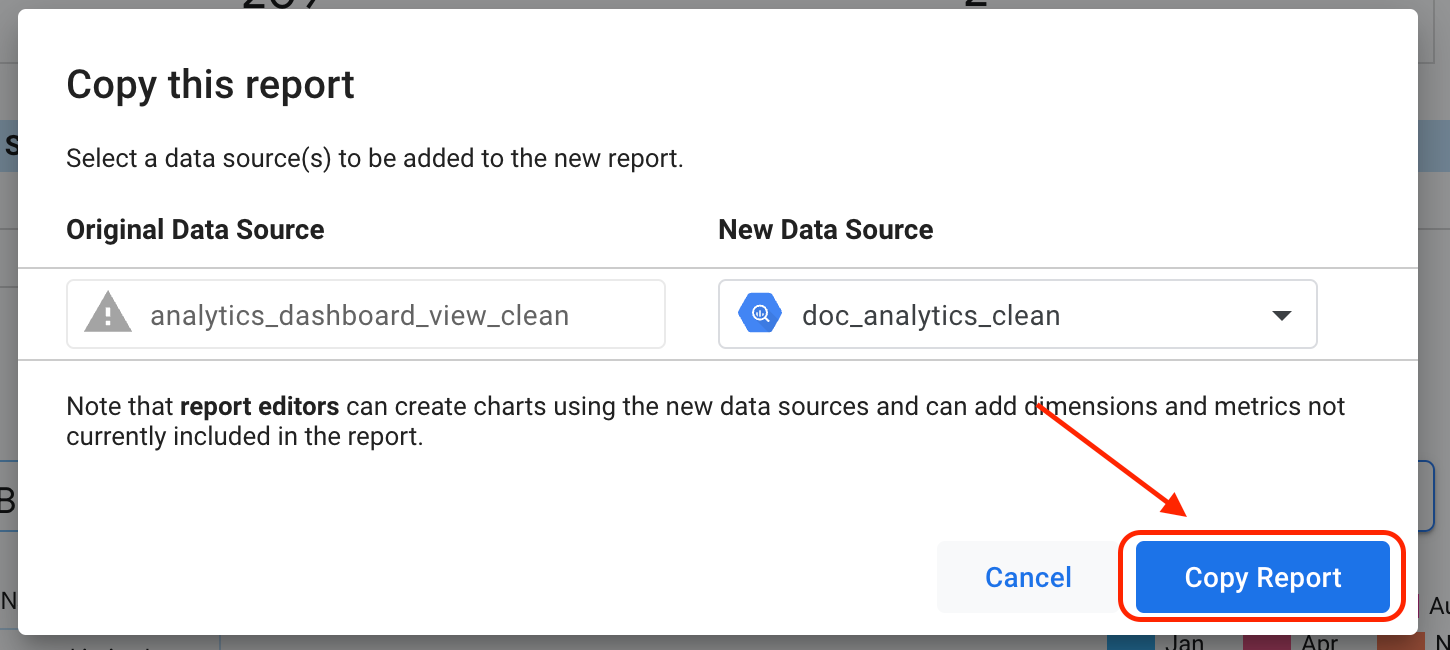Click the Copy Report button

pyautogui.click(x=1262, y=577)
